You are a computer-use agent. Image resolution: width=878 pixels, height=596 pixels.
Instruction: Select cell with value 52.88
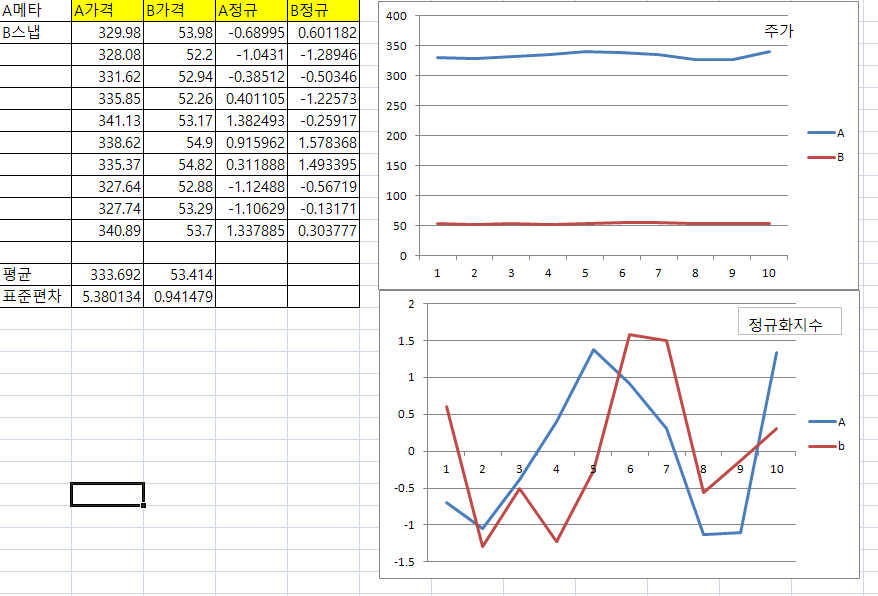(x=179, y=187)
